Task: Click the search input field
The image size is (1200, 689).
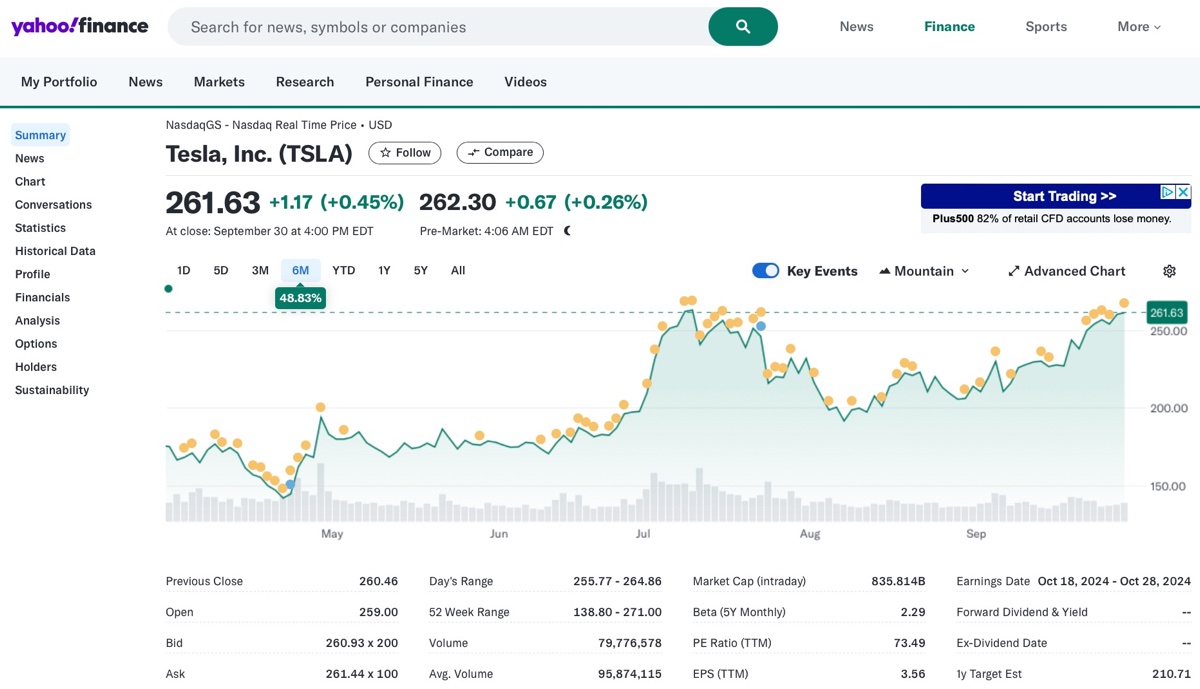Action: (440, 27)
